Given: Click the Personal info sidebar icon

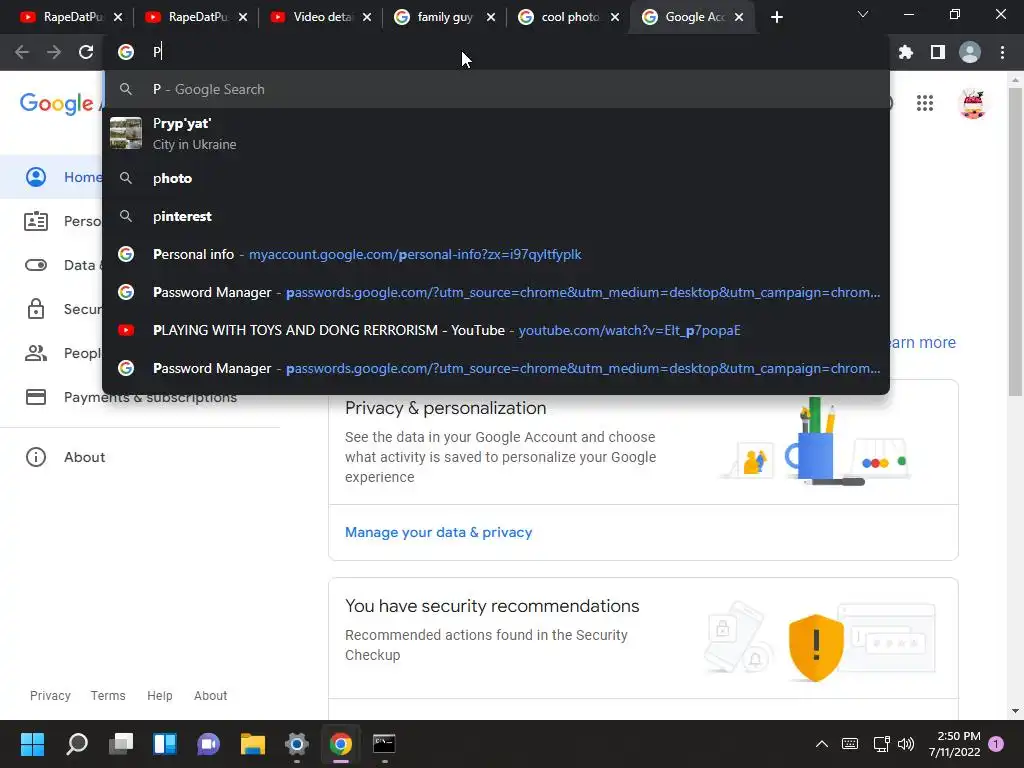Looking at the screenshot, I should click(x=36, y=221).
